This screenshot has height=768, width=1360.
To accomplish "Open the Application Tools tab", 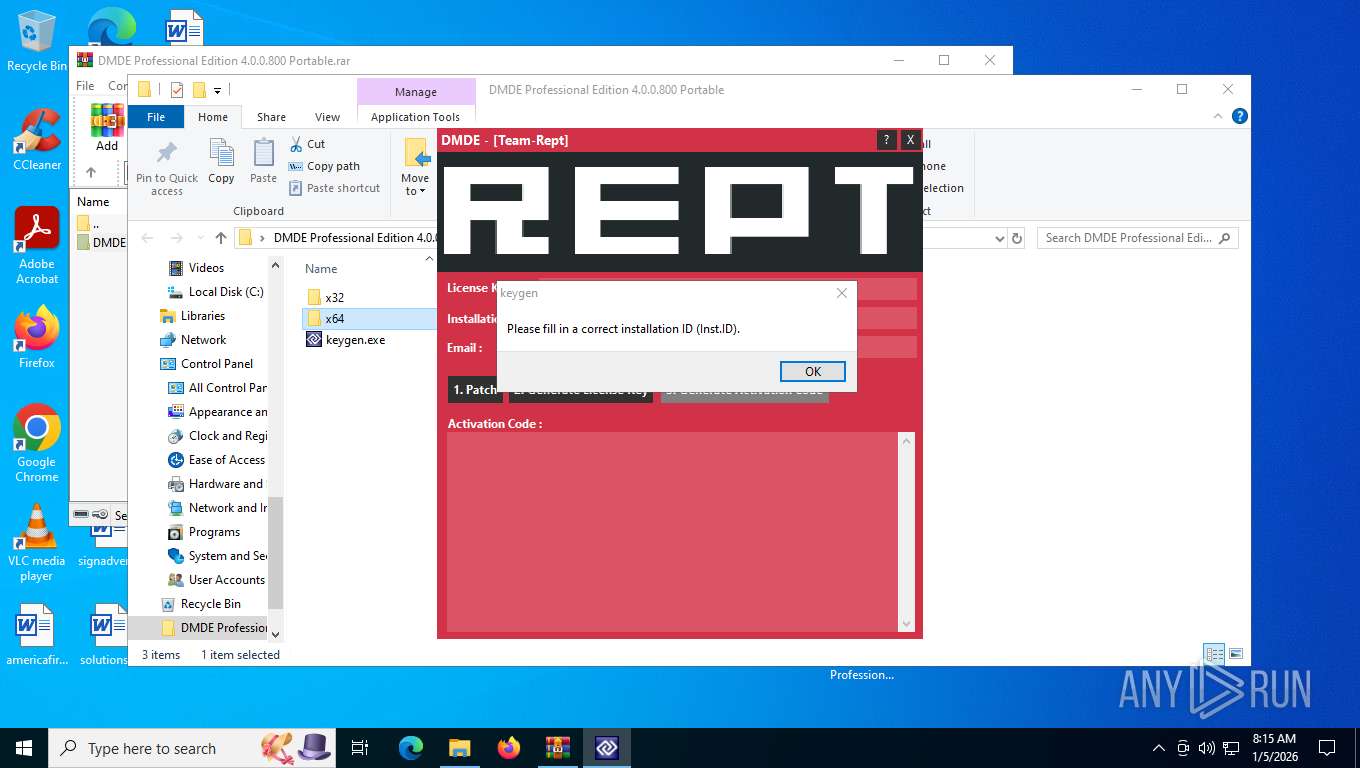I will tap(415, 117).
